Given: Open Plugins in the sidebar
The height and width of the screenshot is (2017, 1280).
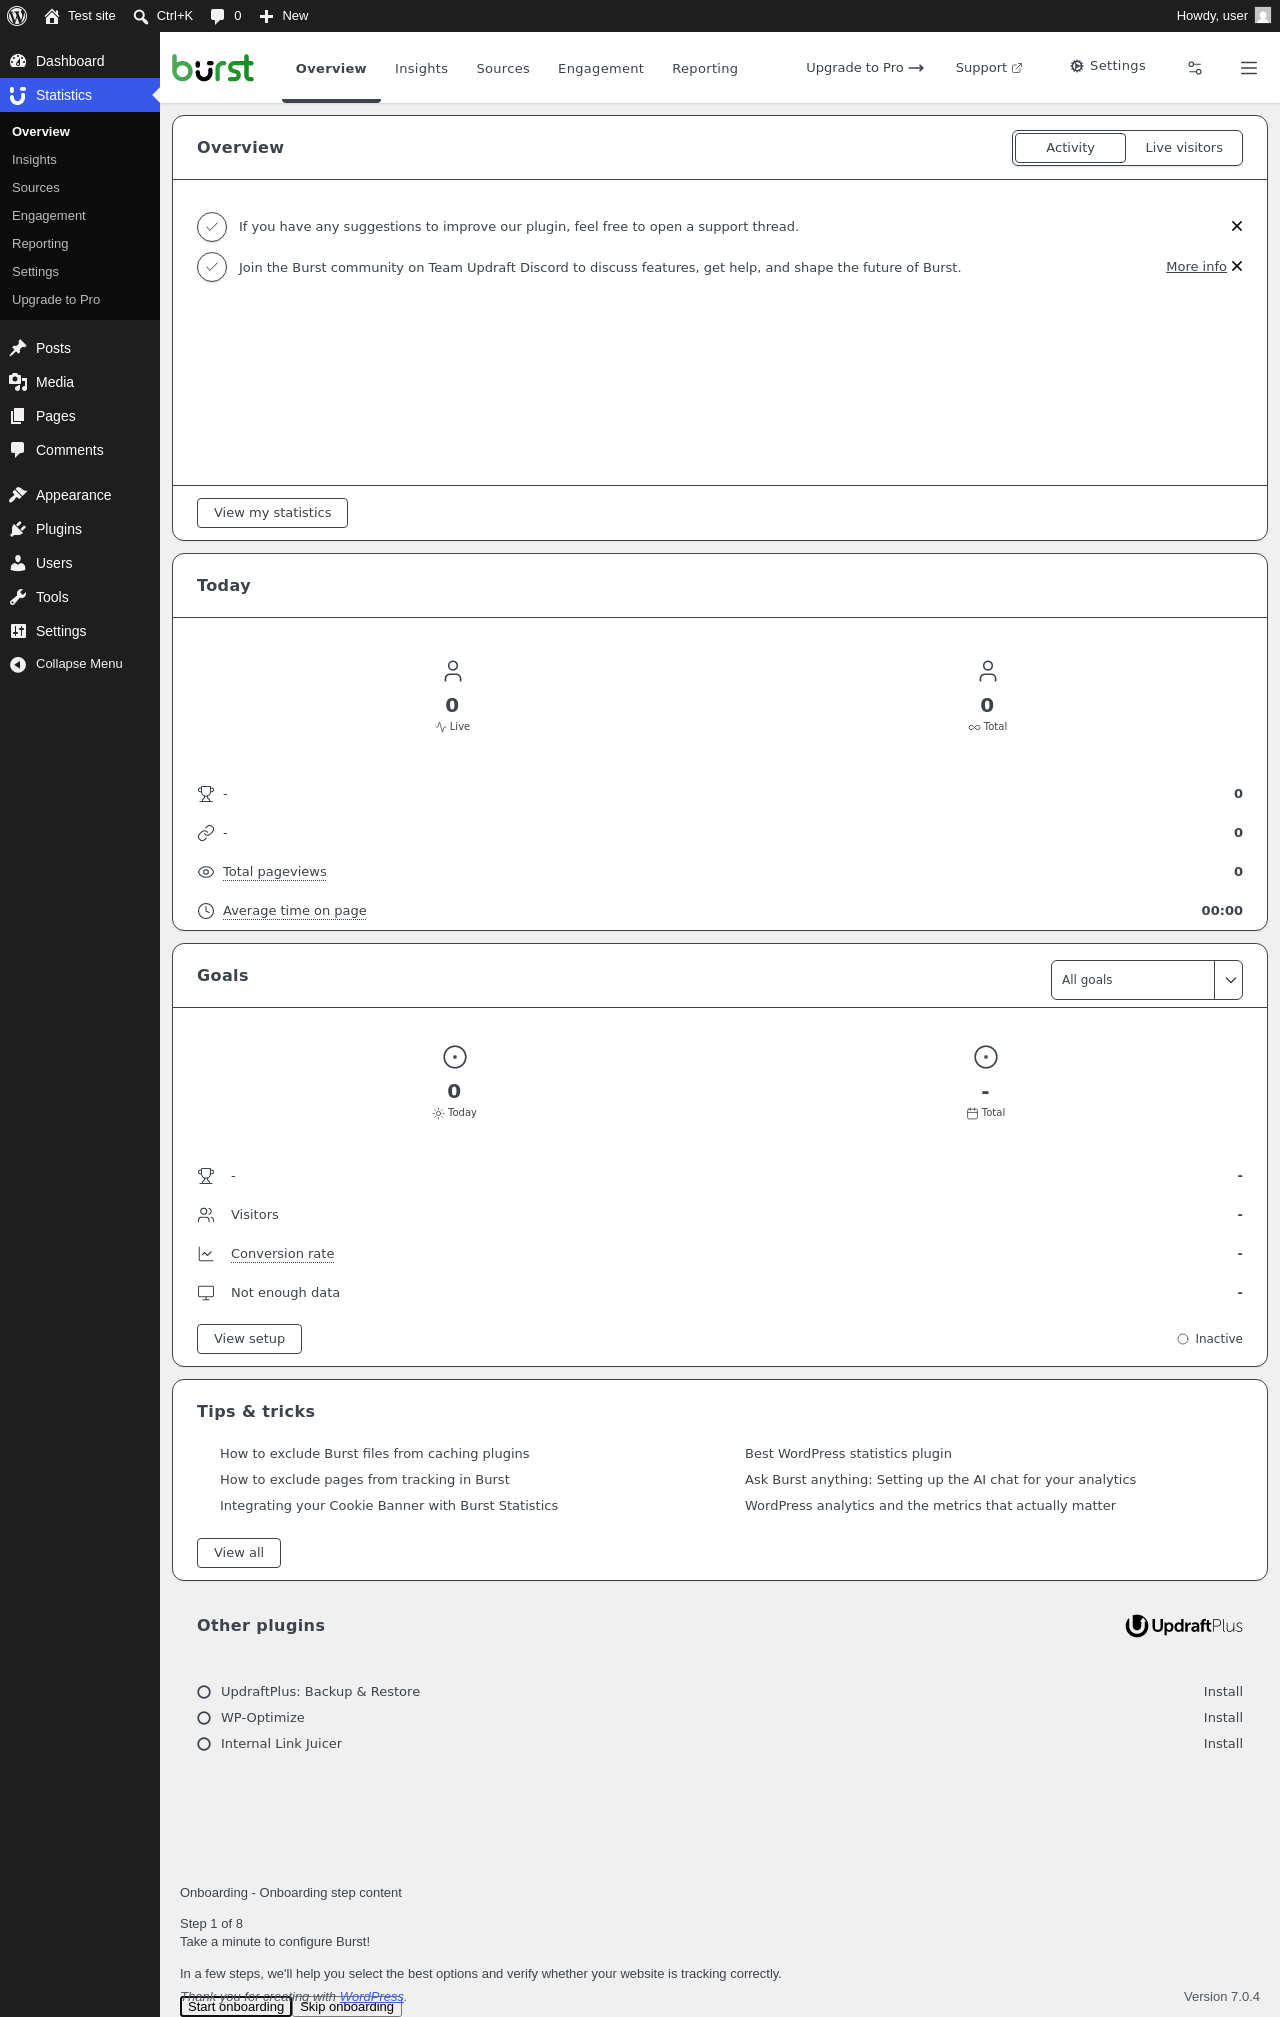Looking at the screenshot, I should click(80, 529).
